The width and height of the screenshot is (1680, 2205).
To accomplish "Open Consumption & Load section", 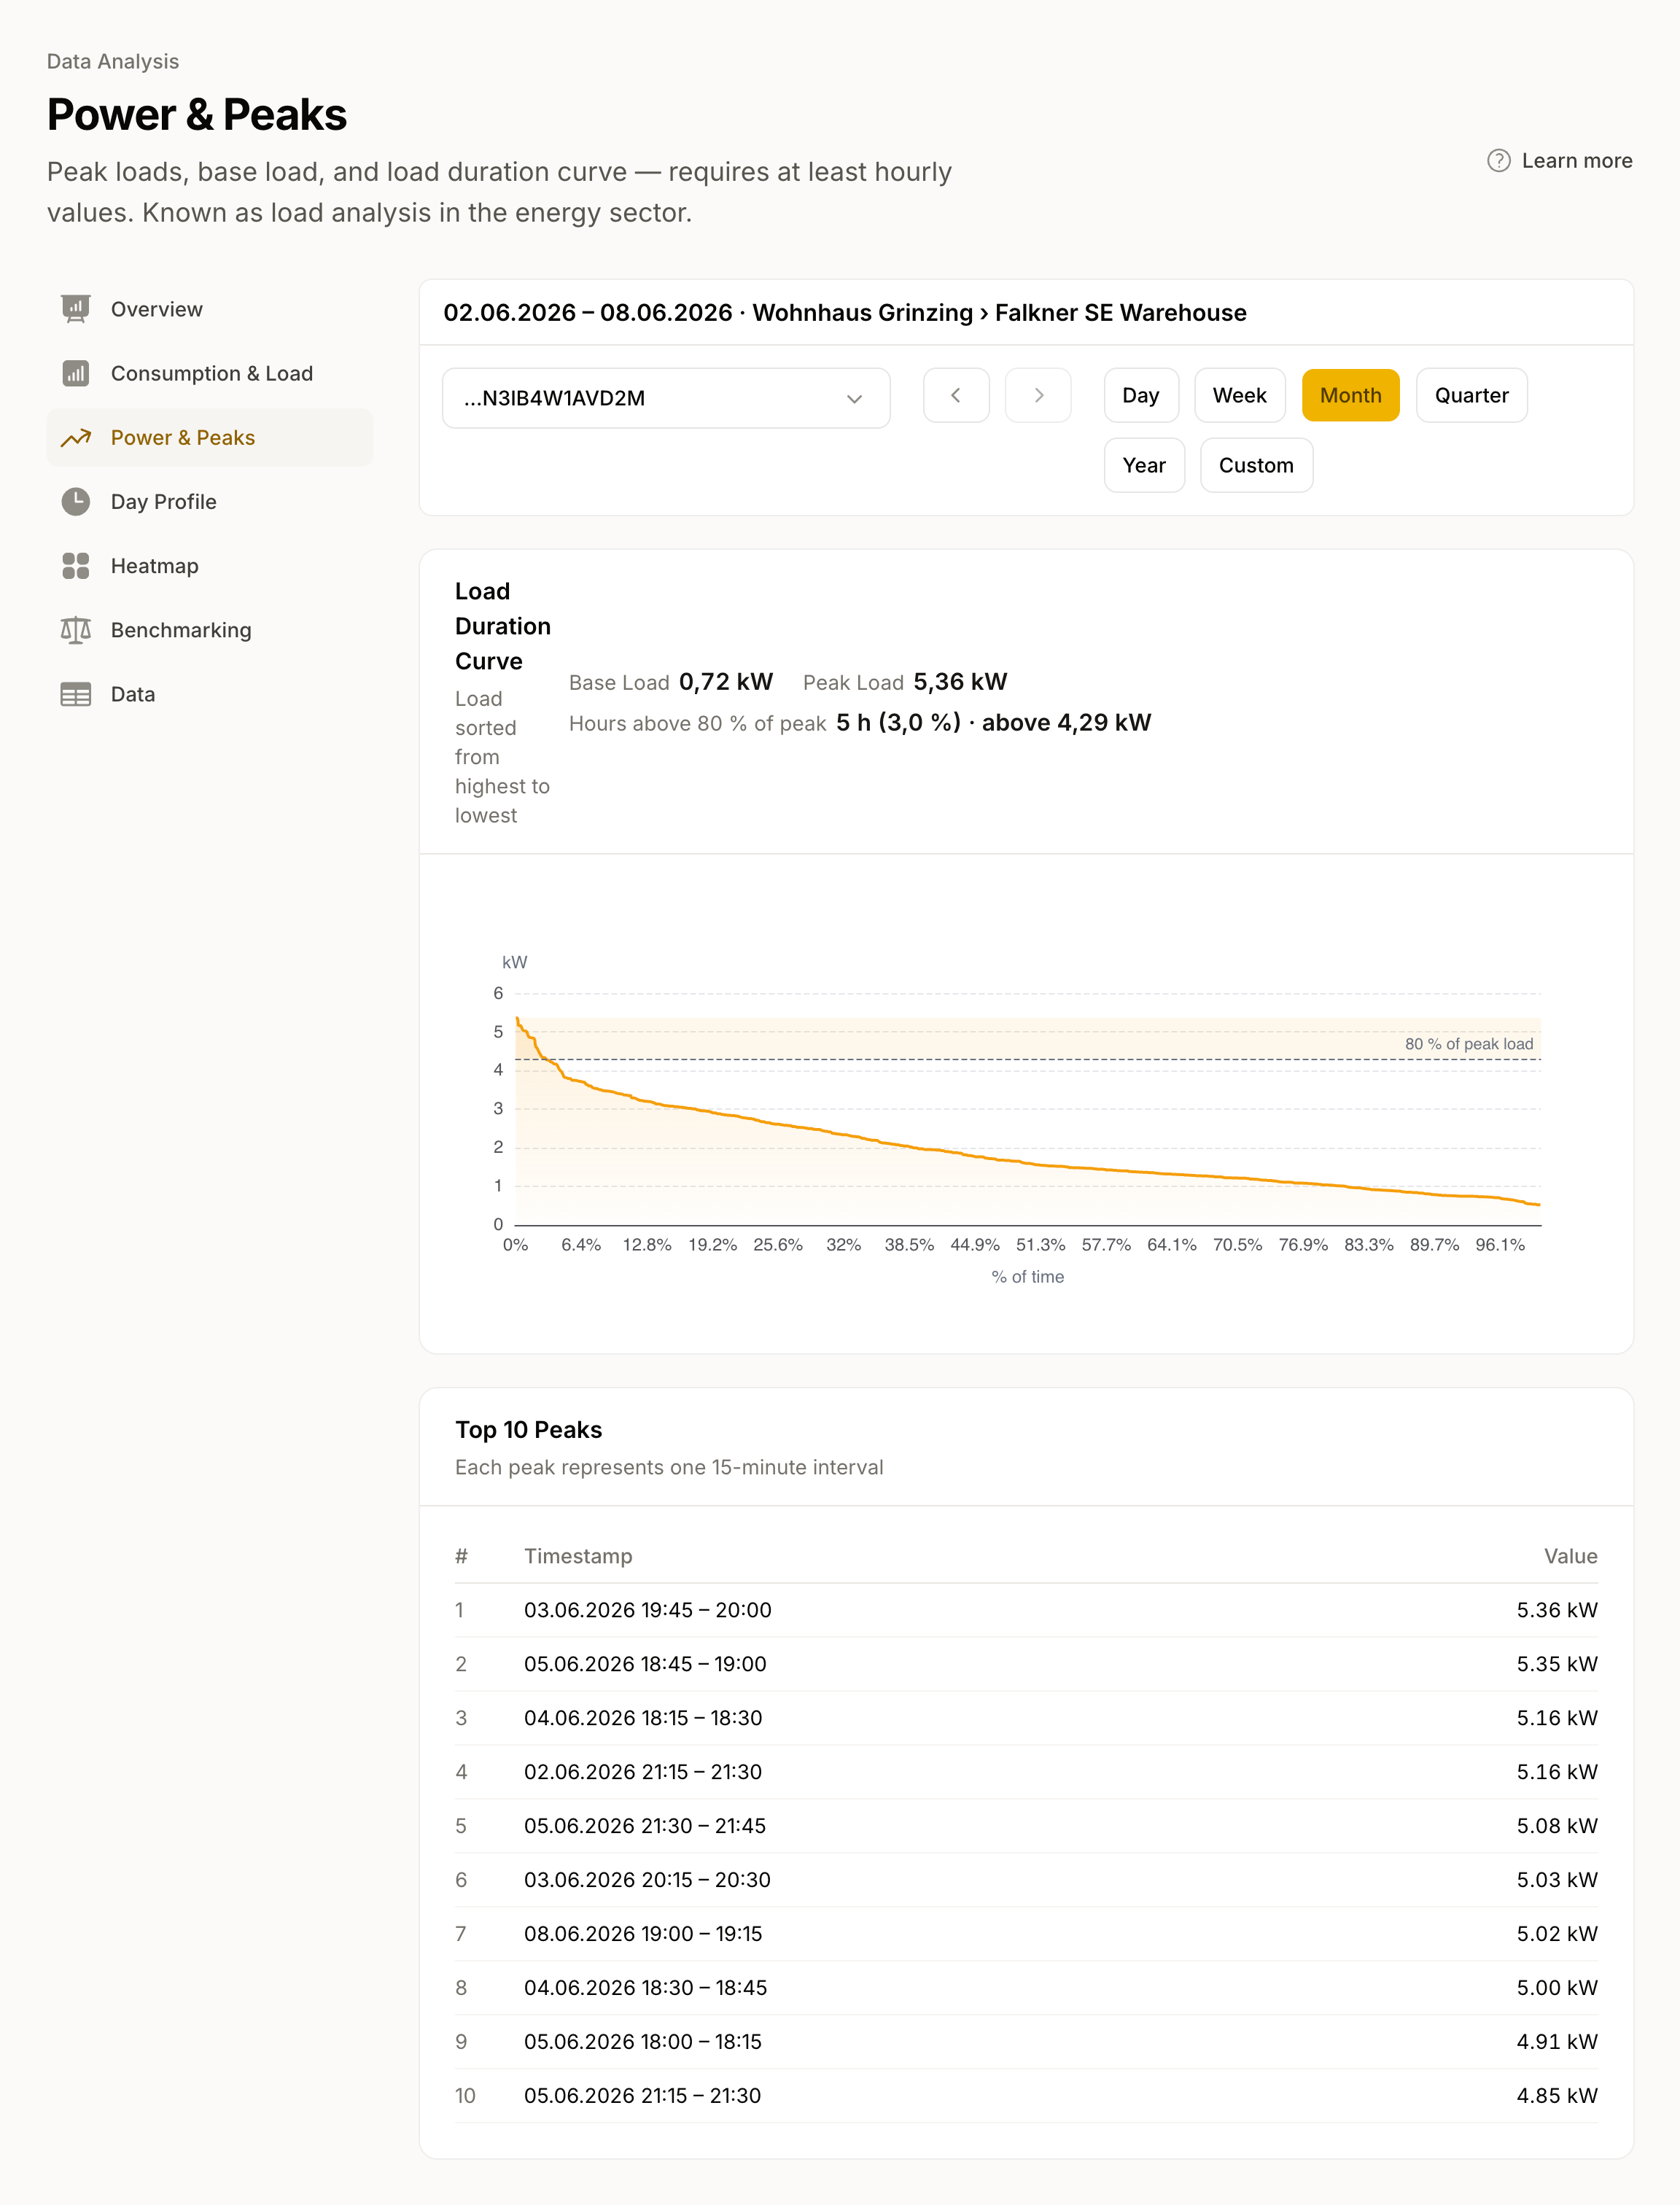I will (210, 373).
